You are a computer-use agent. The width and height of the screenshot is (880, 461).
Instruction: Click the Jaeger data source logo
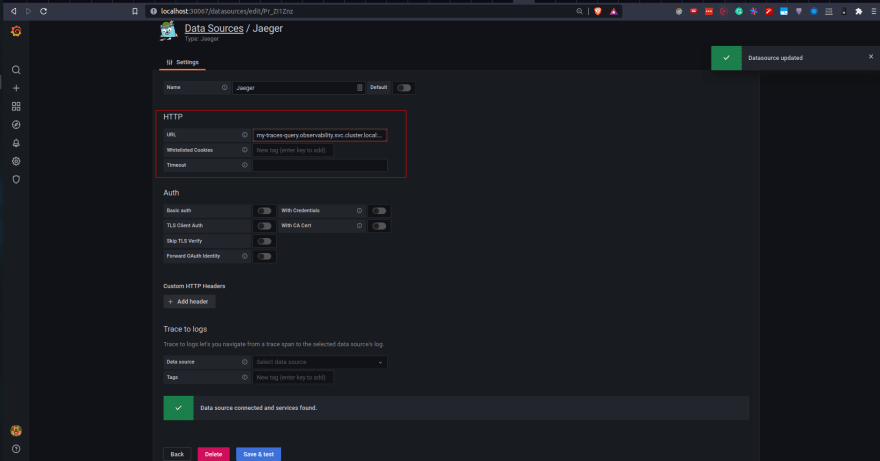tap(168, 31)
